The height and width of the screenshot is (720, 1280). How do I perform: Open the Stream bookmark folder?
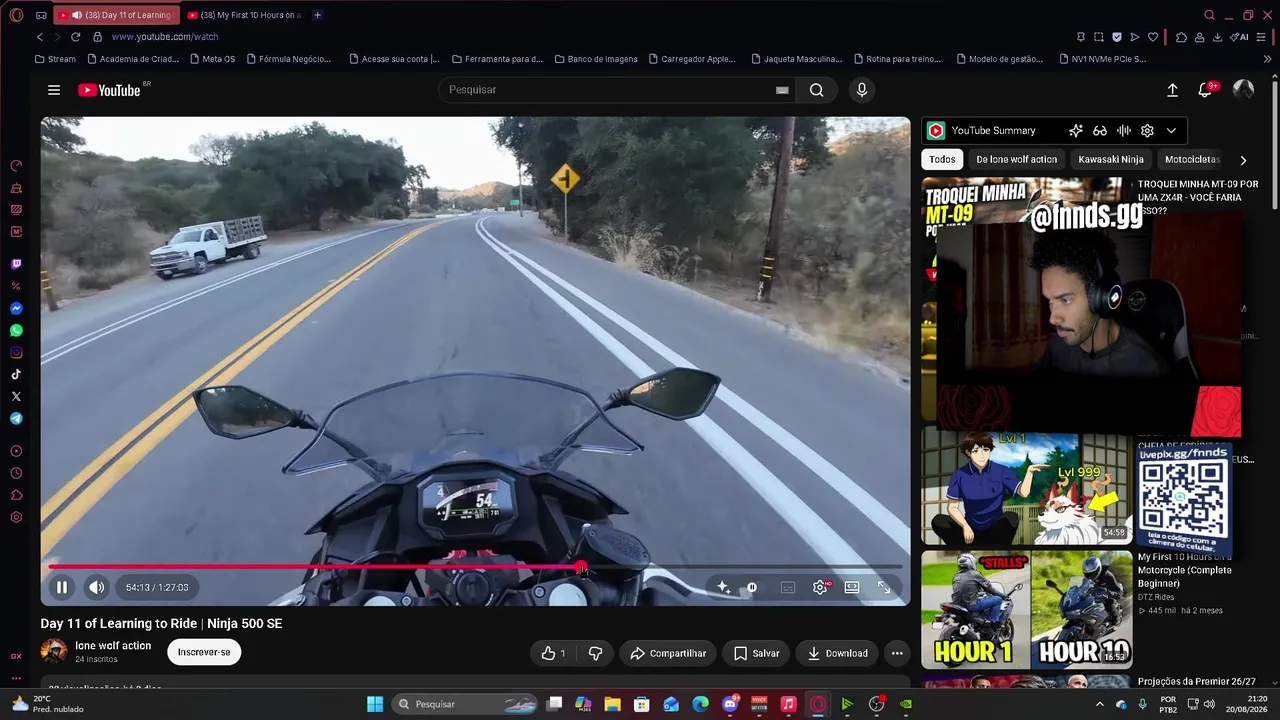pos(55,59)
